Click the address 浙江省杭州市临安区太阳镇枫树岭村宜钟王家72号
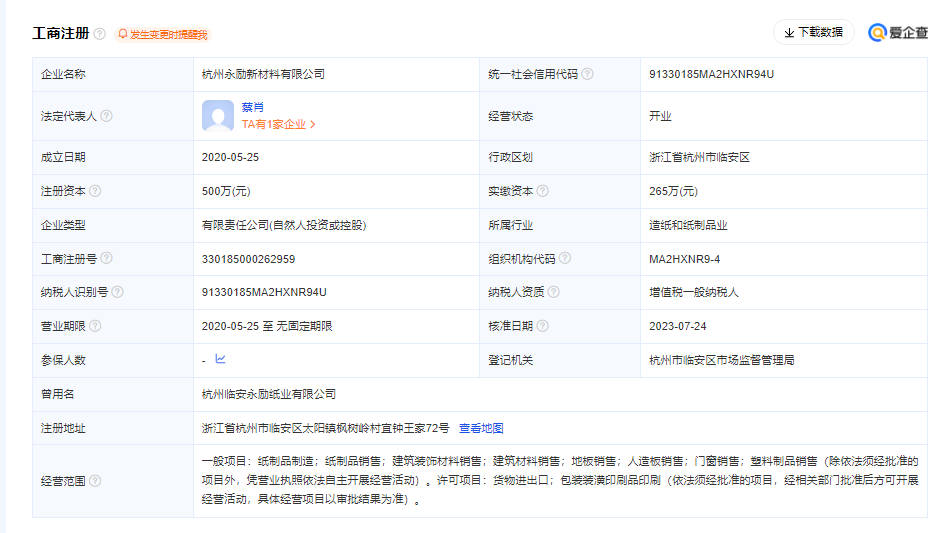 click(325, 428)
